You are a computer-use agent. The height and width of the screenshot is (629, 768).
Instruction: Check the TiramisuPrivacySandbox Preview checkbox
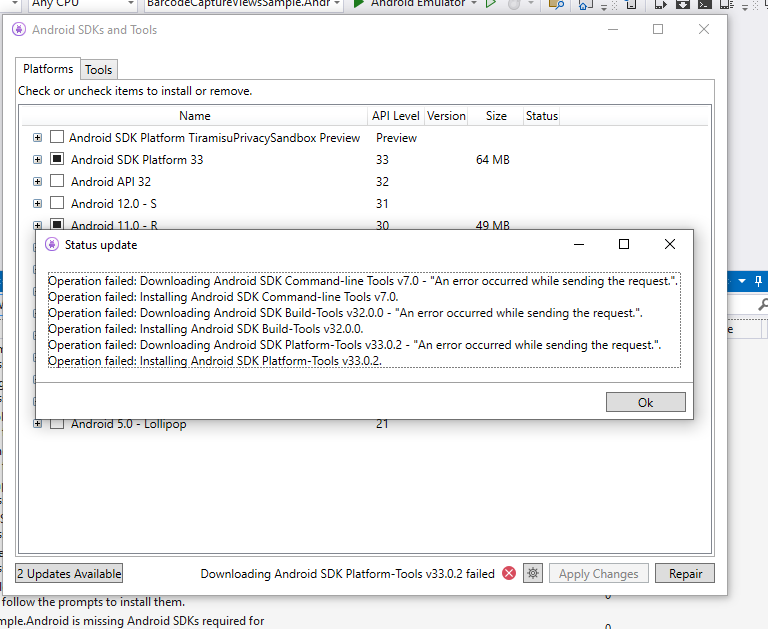(57, 137)
